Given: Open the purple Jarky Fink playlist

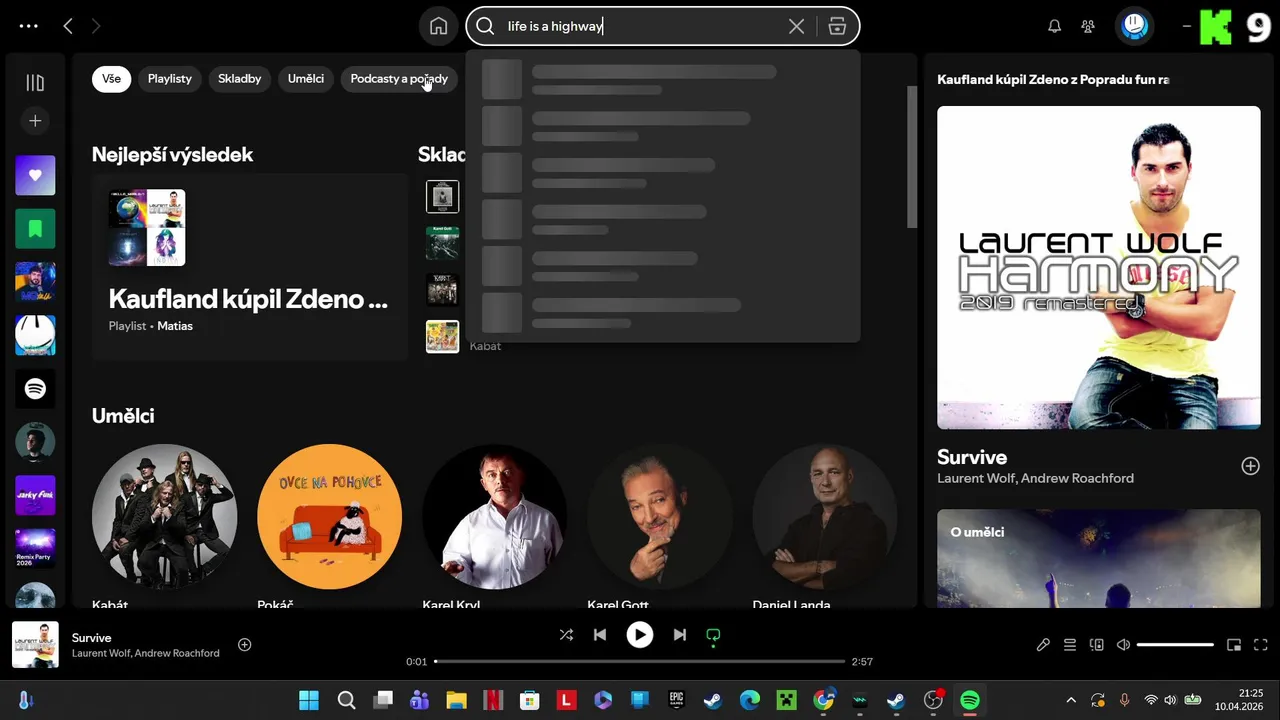Looking at the screenshot, I should pyautogui.click(x=35, y=495).
